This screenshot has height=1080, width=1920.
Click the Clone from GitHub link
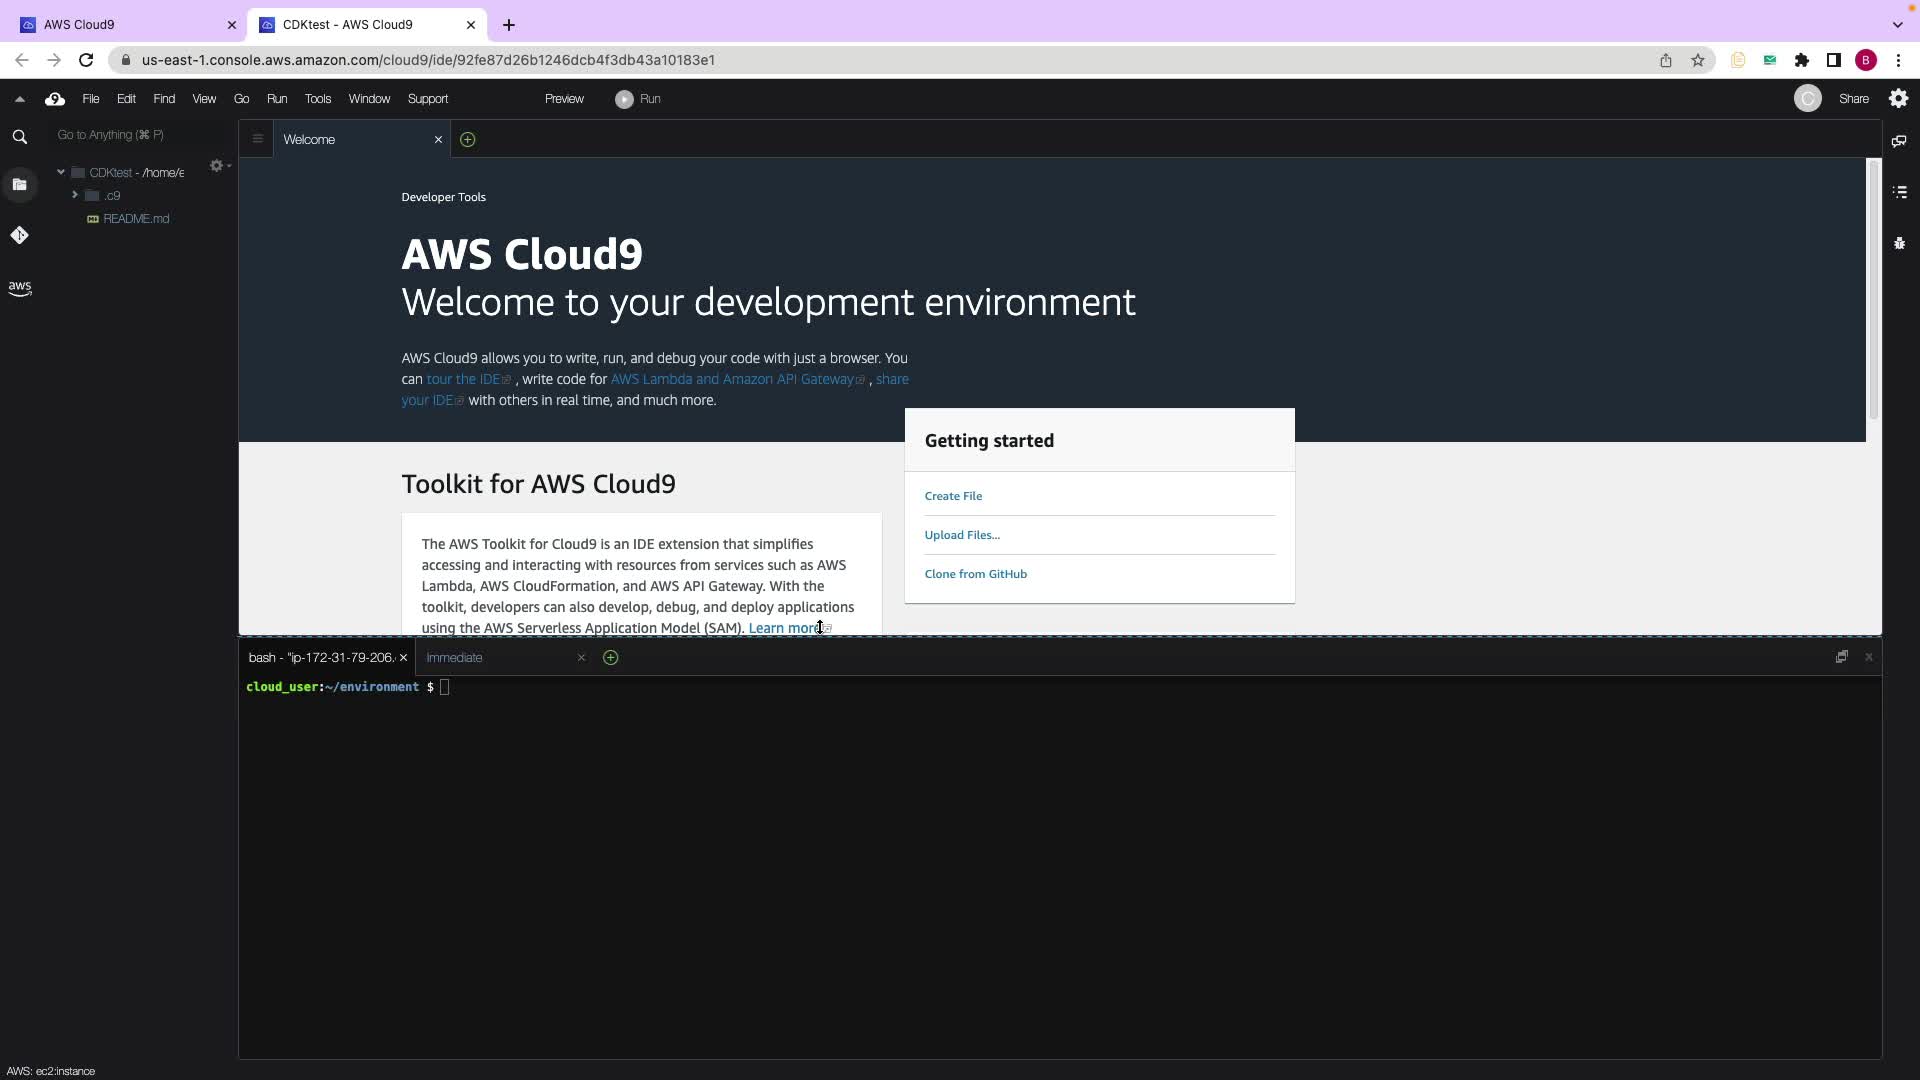(975, 574)
